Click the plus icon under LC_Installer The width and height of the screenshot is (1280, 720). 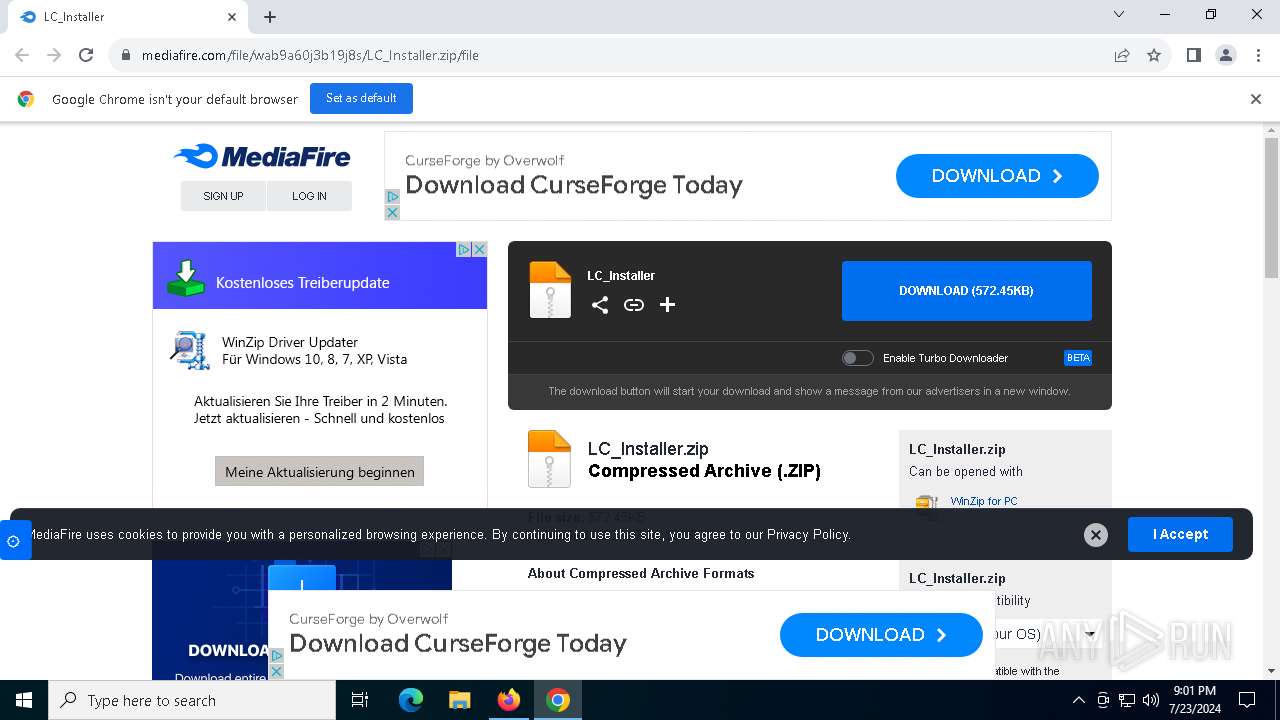point(668,305)
